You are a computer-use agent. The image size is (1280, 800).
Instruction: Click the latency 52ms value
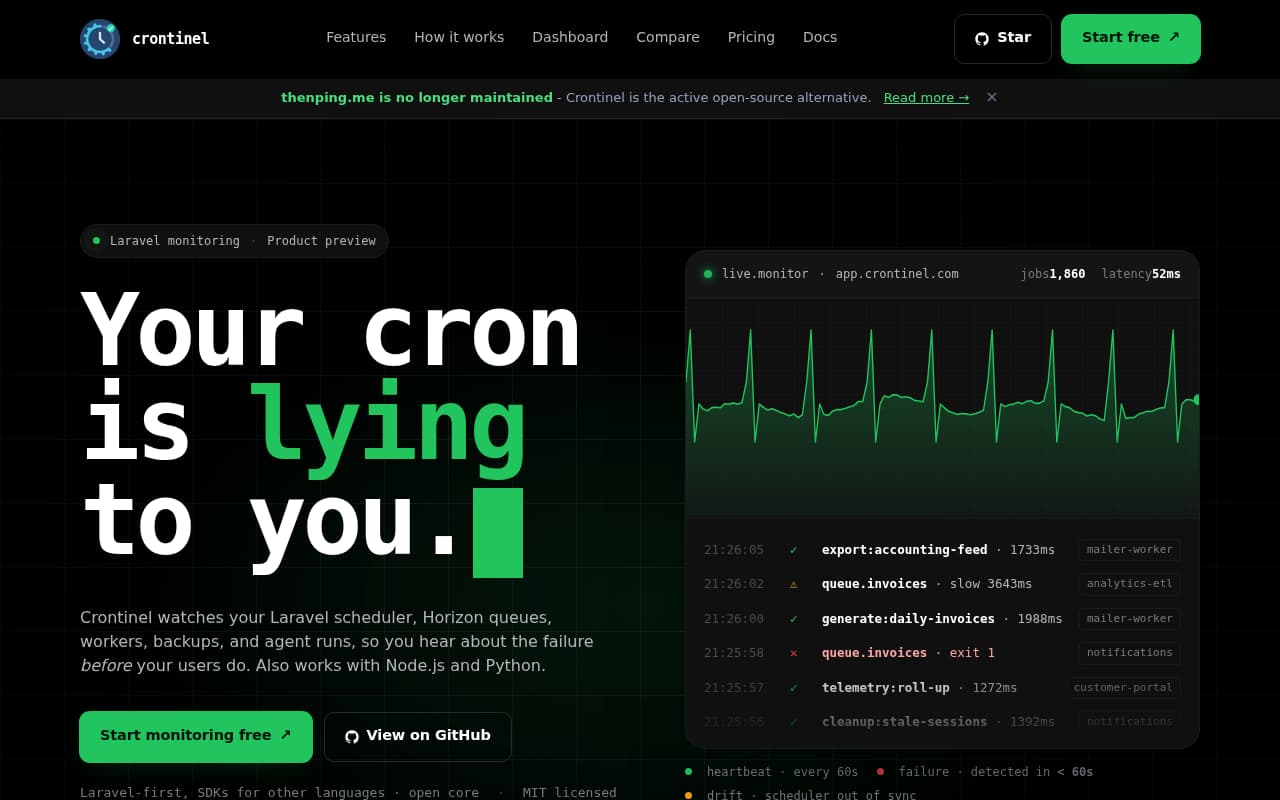click(1141, 274)
